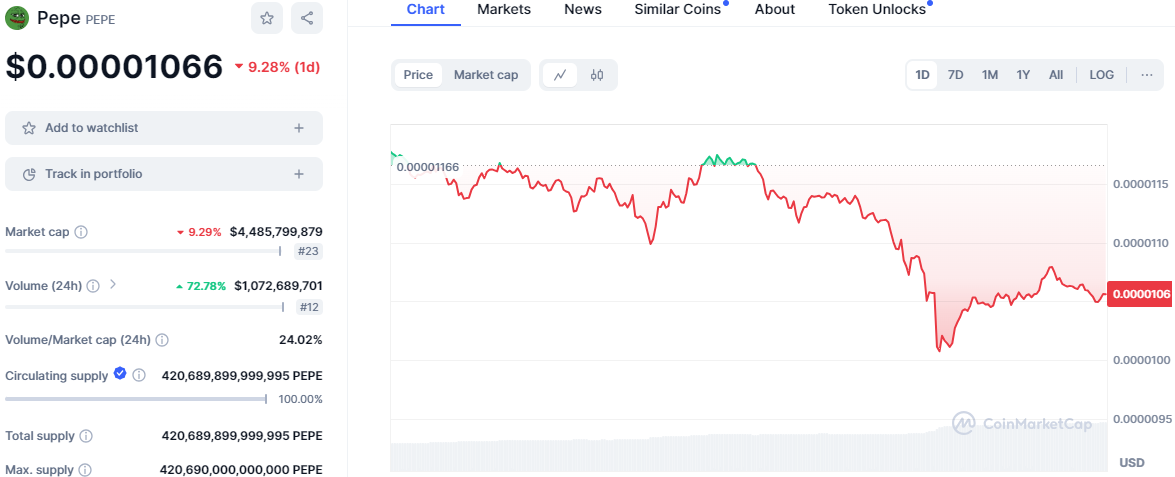Click the 0.0000095 y-axis label
The image size is (1175, 477).
point(1141,419)
